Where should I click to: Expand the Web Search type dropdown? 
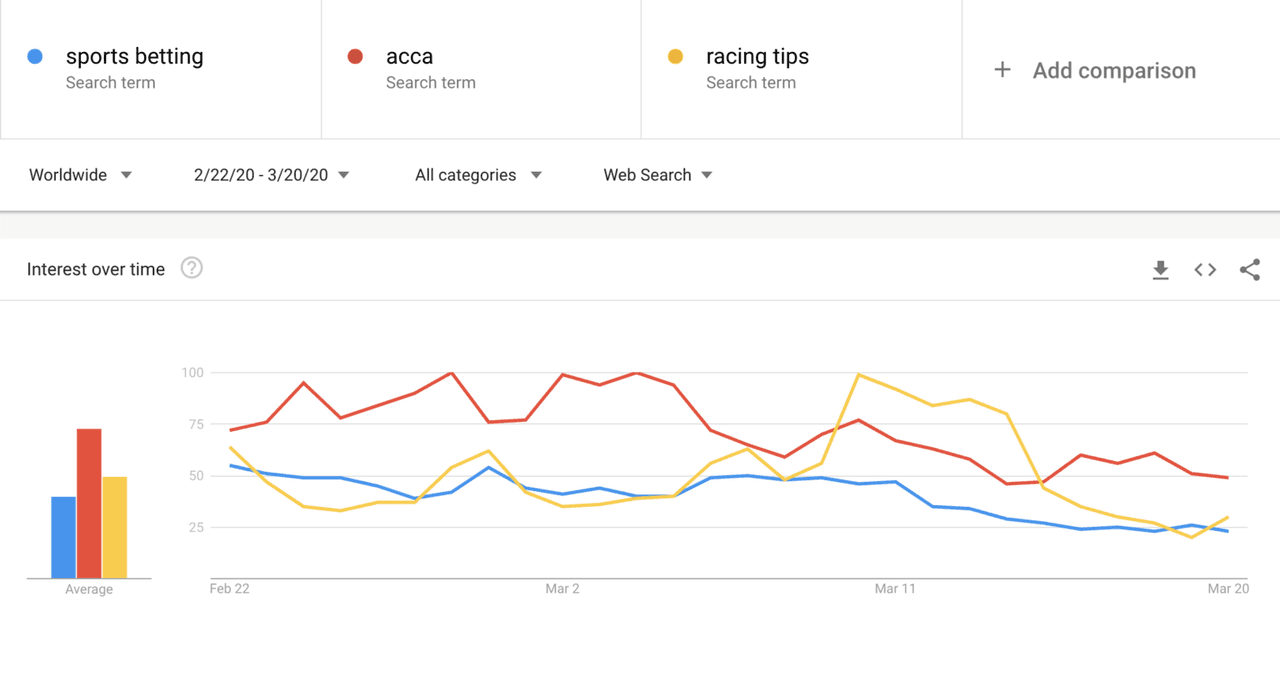[x=658, y=175]
